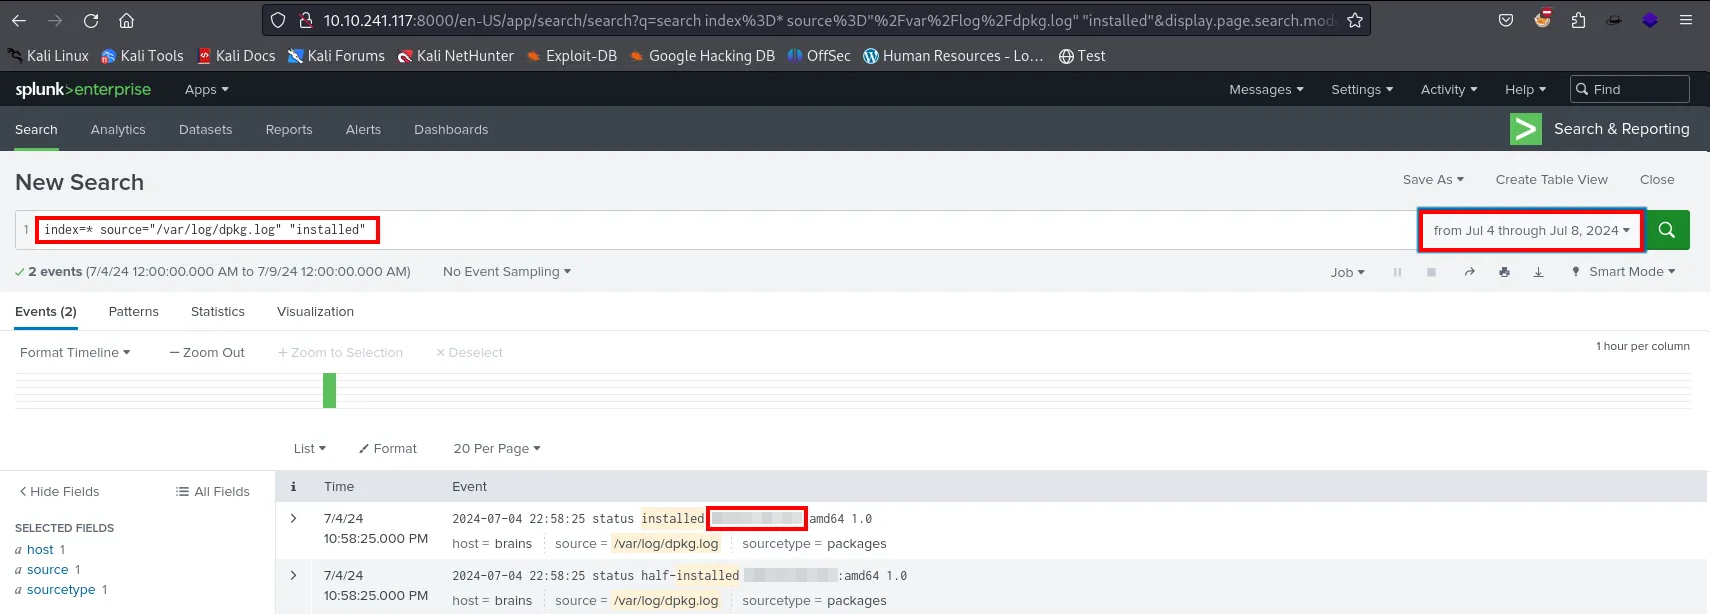The width and height of the screenshot is (1710, 614).
Task: Open the Firefox extensions puzzle icon
Action: point(1578,20)
